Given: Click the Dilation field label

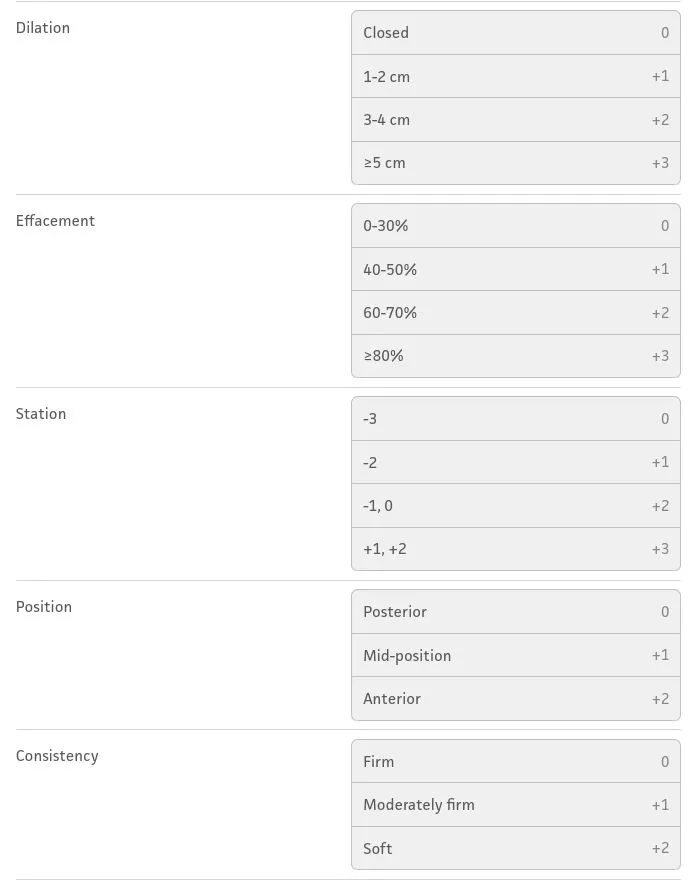Looking at the screenshot, I should (43, 28).
